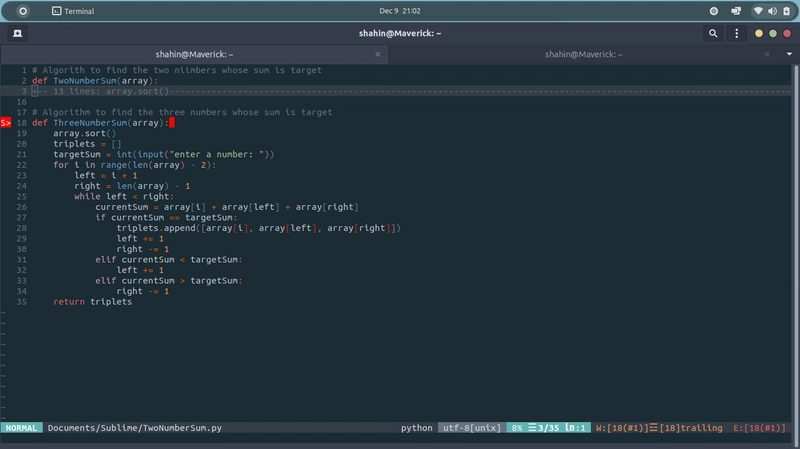This screenshot has height=449, width=800.
Task: Click the second tray icon left of the Wi-Fi indicator
Action: pos(734,10)
